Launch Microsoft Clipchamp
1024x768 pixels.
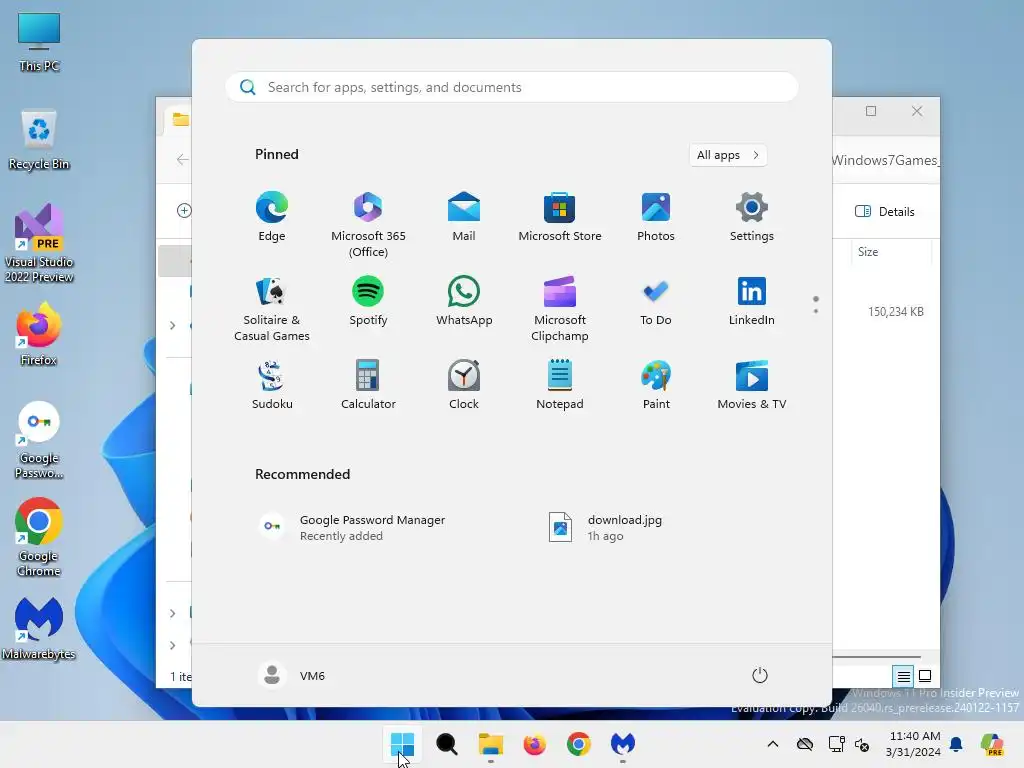(560, 309)
